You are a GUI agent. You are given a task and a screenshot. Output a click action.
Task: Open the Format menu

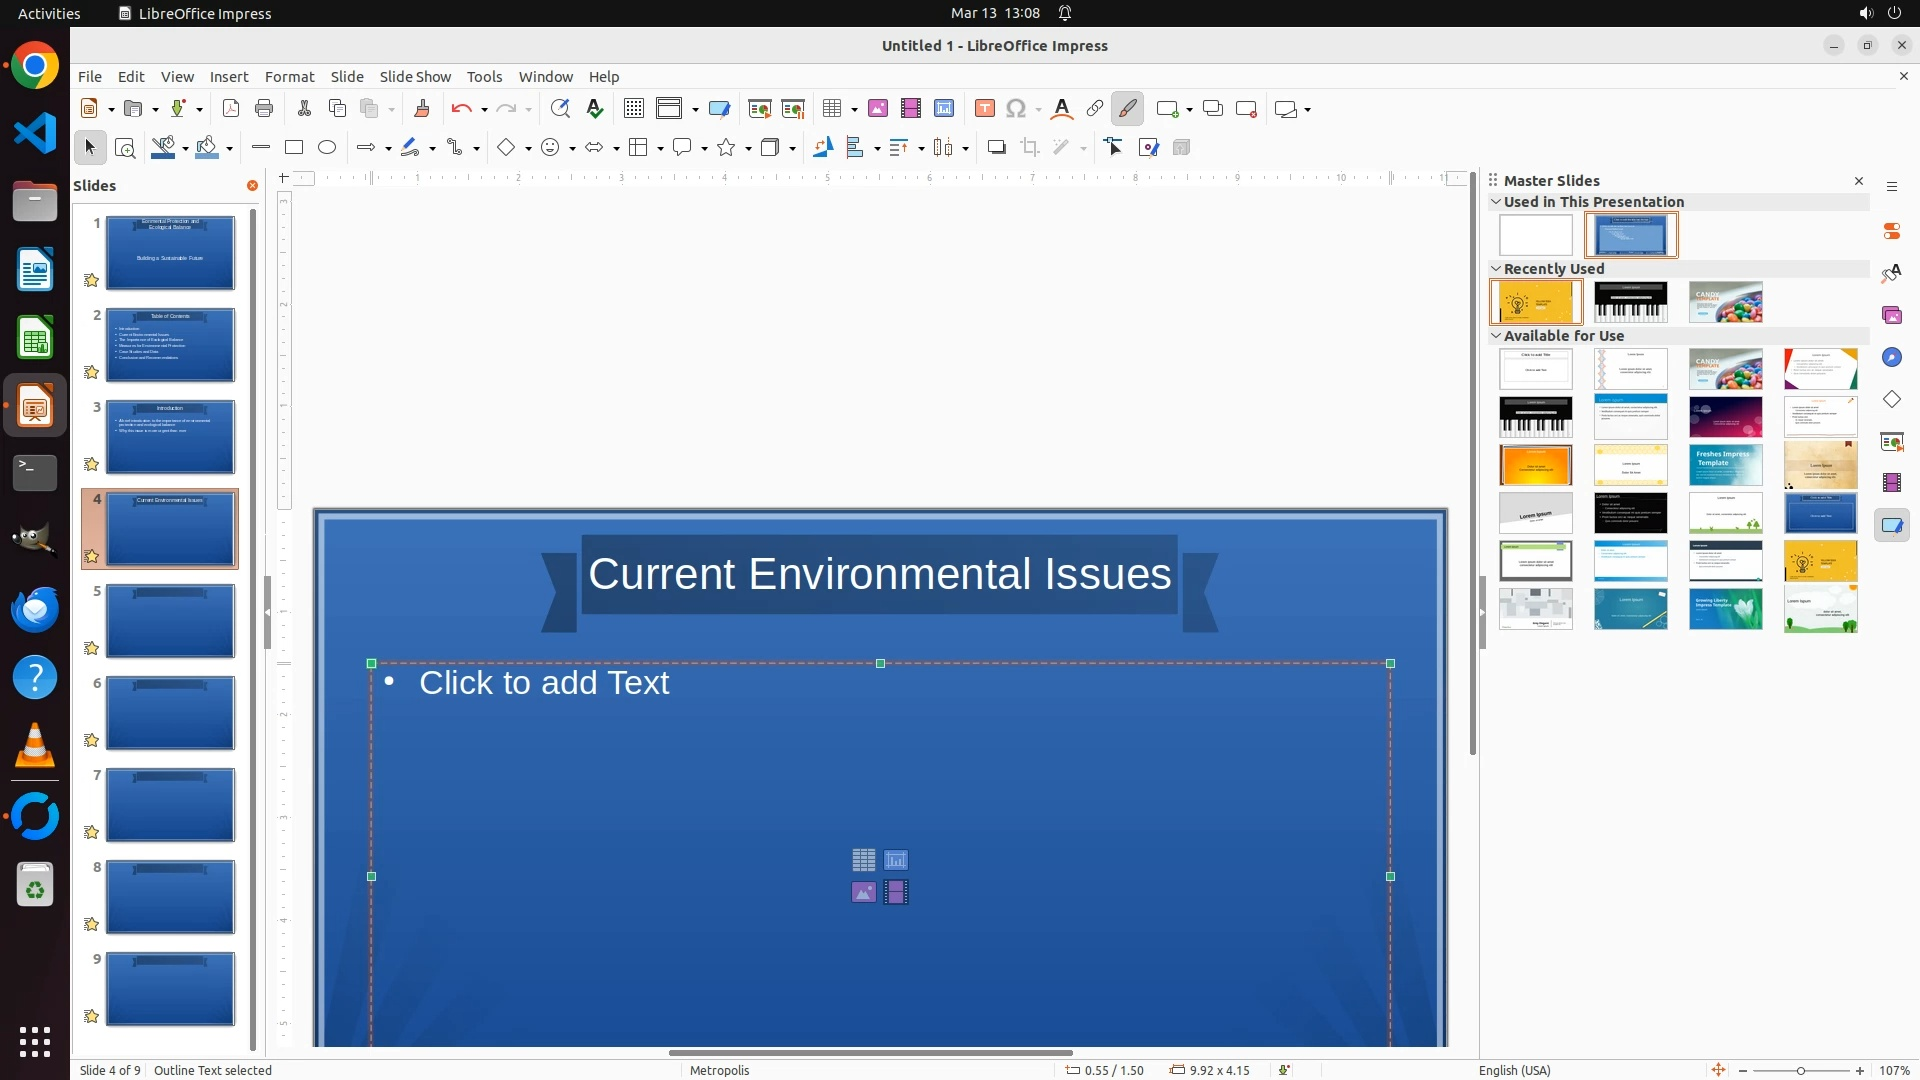(289, 77)
